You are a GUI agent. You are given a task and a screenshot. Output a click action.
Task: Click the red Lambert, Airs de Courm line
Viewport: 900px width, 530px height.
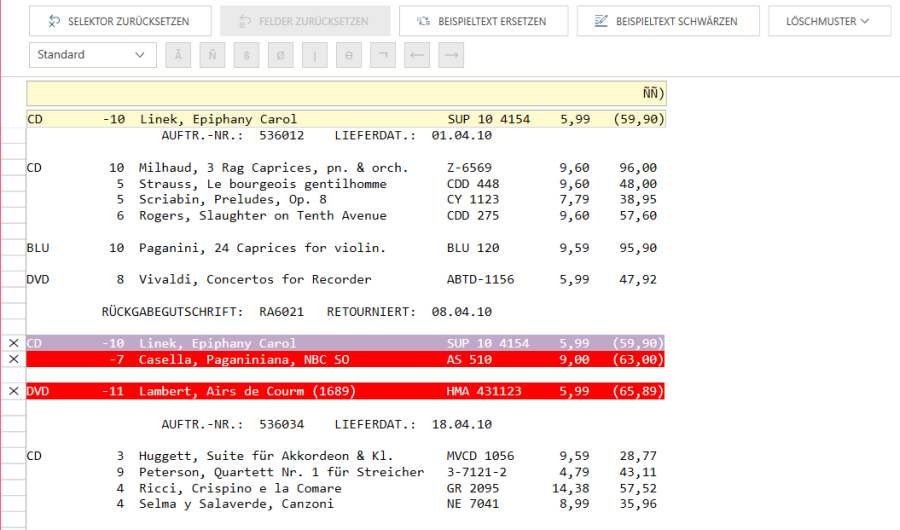point(346,391)
